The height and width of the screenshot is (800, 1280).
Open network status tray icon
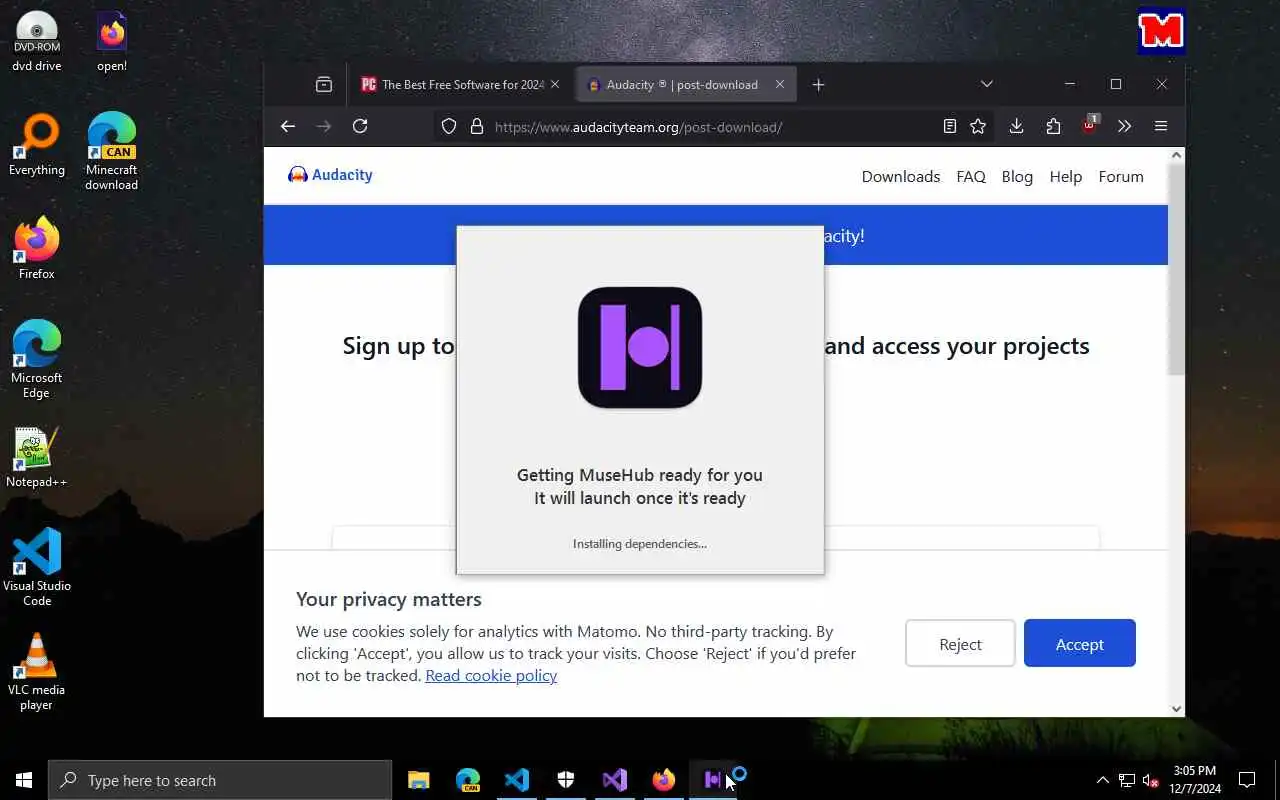(x=1127, y=780)
